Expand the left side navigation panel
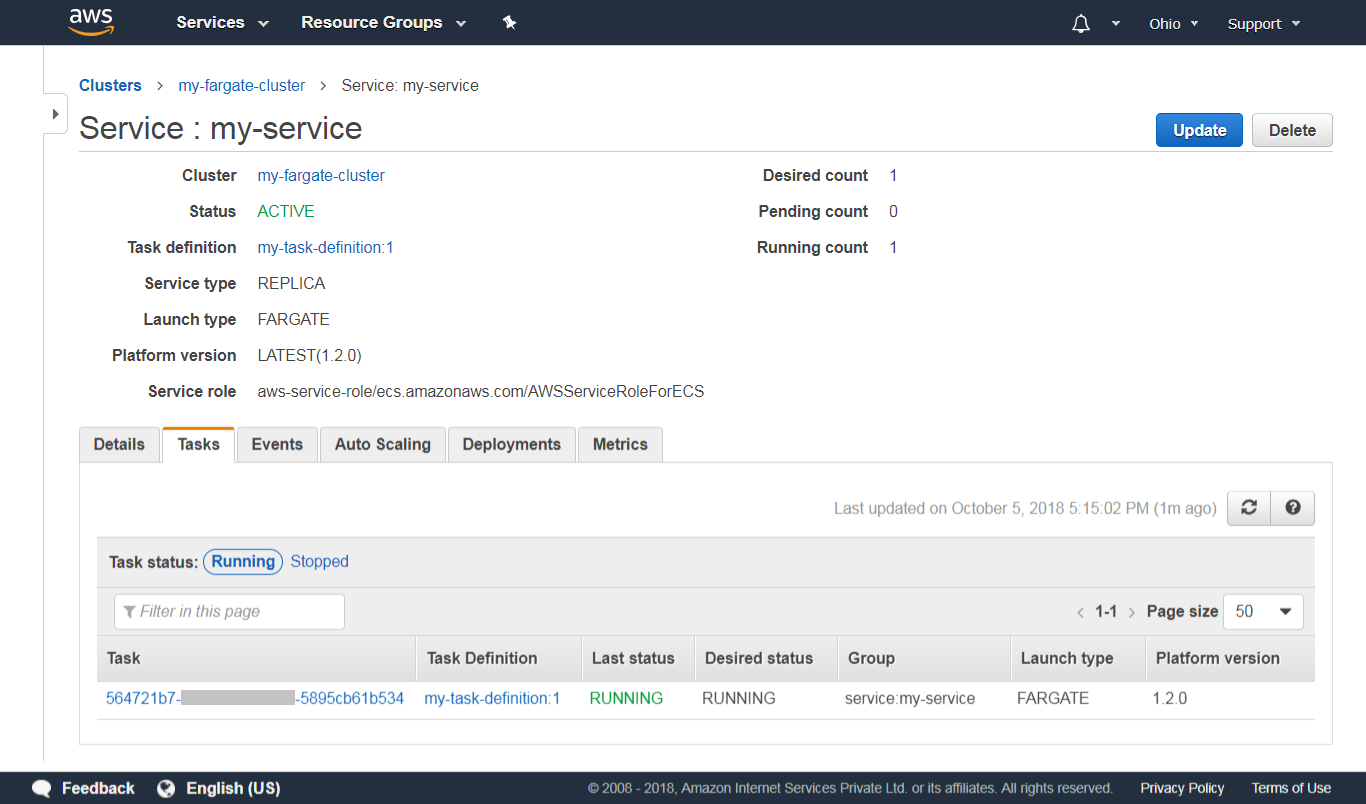This screenshot has height=804, width=1366. (x=56, y=114)
